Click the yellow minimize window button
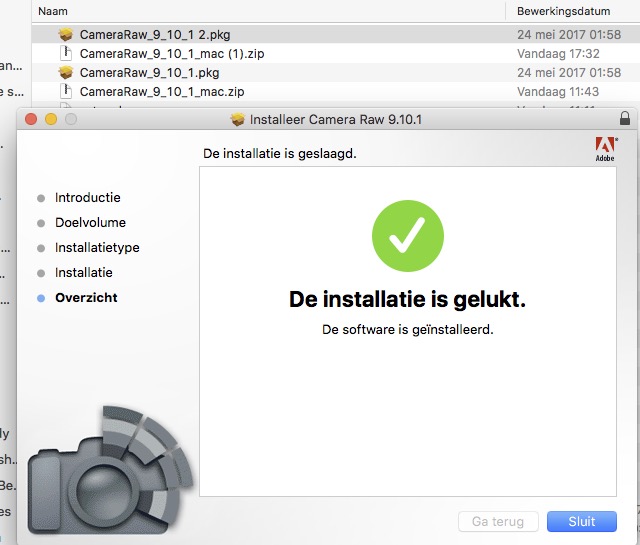The width and height of the screenshot is (640, 545). (51, 119)
